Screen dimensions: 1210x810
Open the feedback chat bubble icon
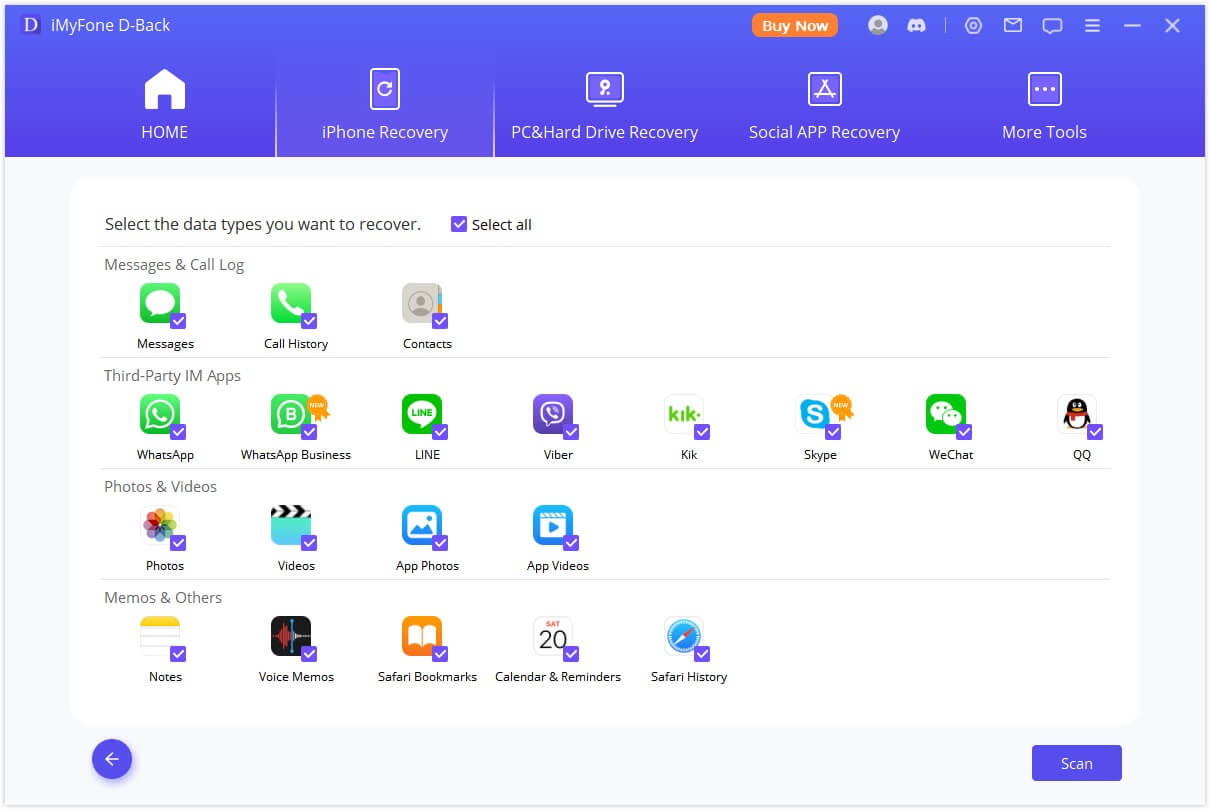click(x=1052, y=26)
